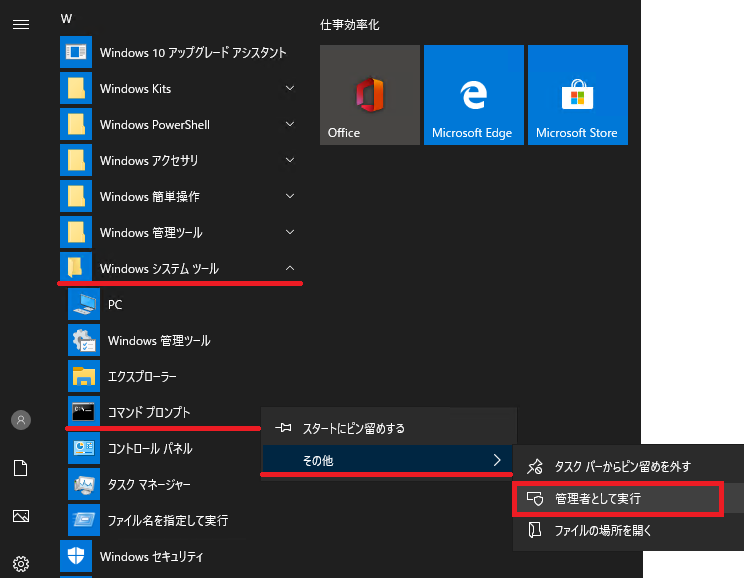This screenshot has height=578, width=744.
Task: Choose ファイルの場所を開く
Action: click(x=629, y=530)
